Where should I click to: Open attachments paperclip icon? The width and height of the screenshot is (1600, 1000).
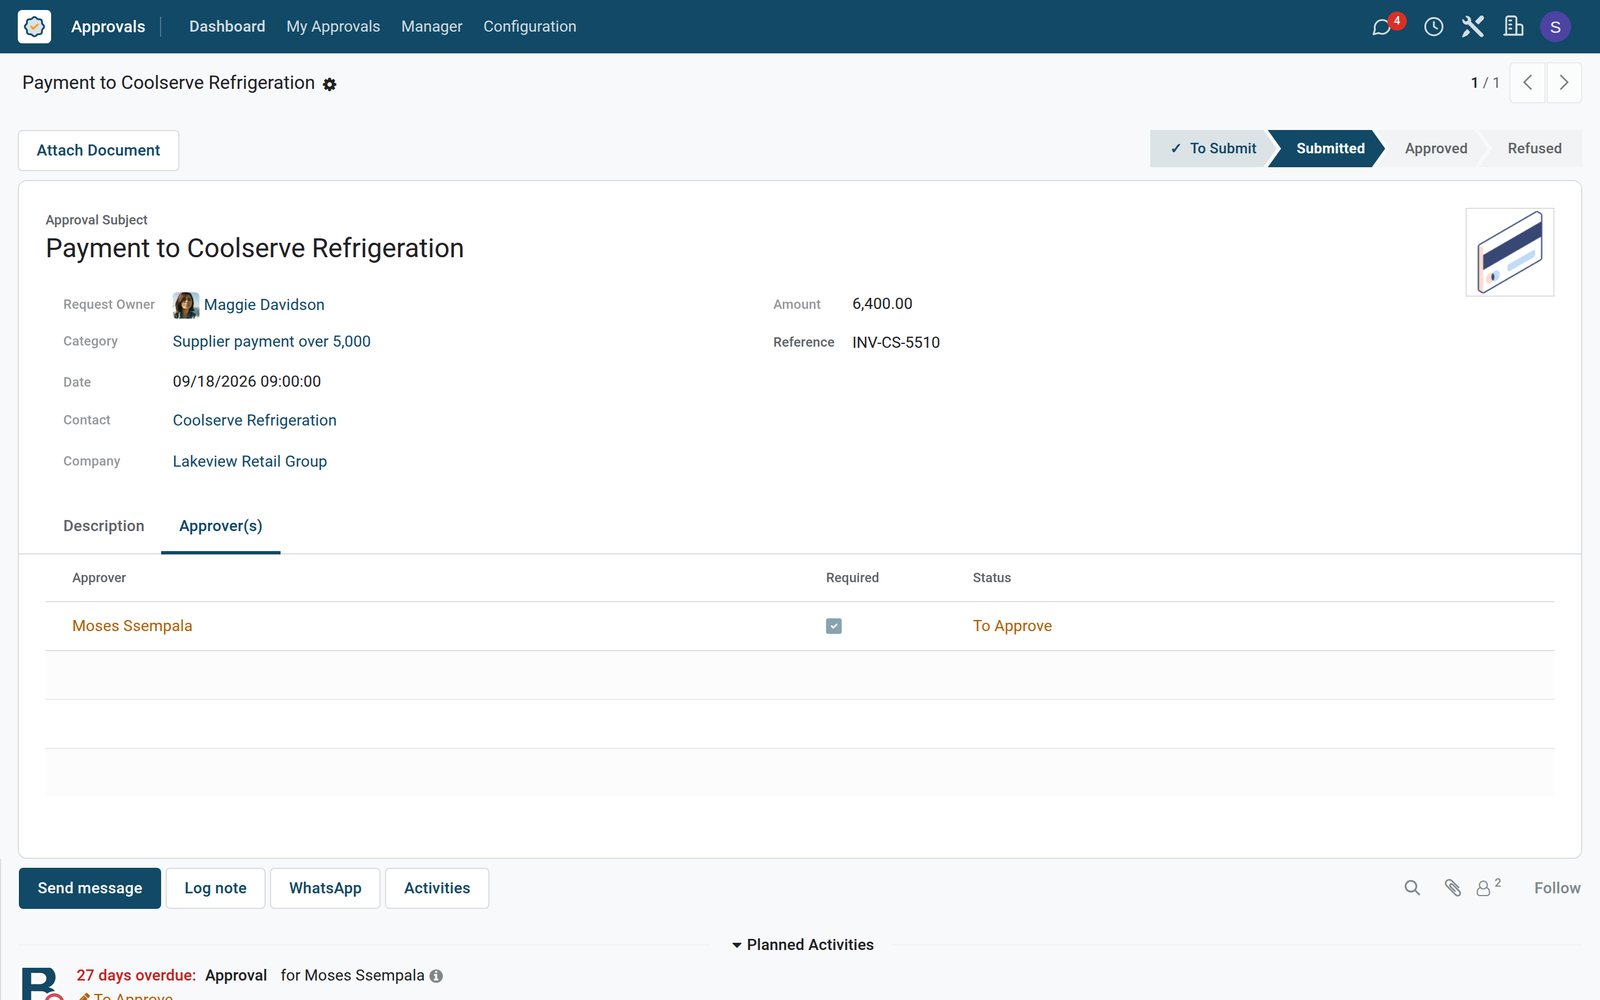(x=1453, y=888)
